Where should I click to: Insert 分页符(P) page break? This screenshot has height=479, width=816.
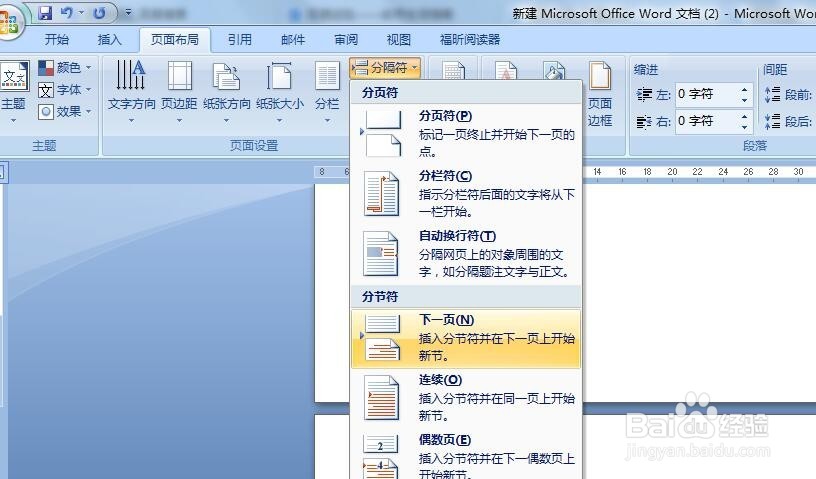point(466,133)
